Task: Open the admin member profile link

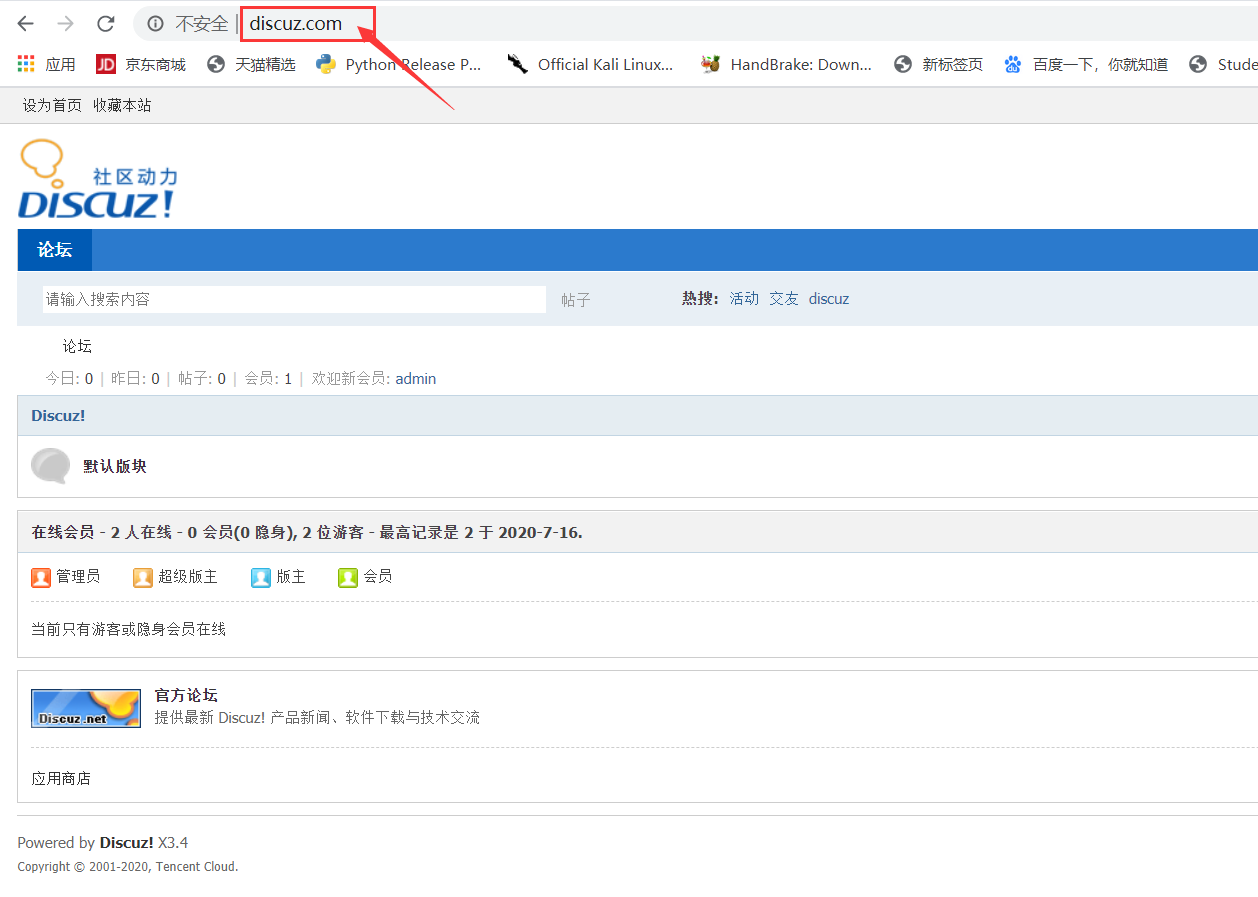Action: click(415, 378)
